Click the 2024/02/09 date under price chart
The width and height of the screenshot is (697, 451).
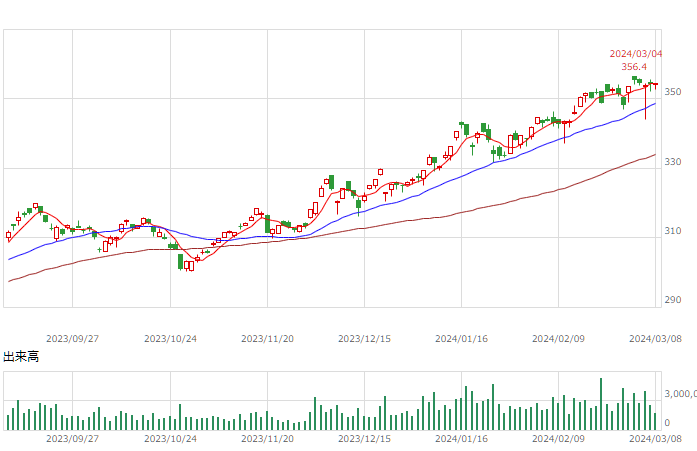coord(558,339)
